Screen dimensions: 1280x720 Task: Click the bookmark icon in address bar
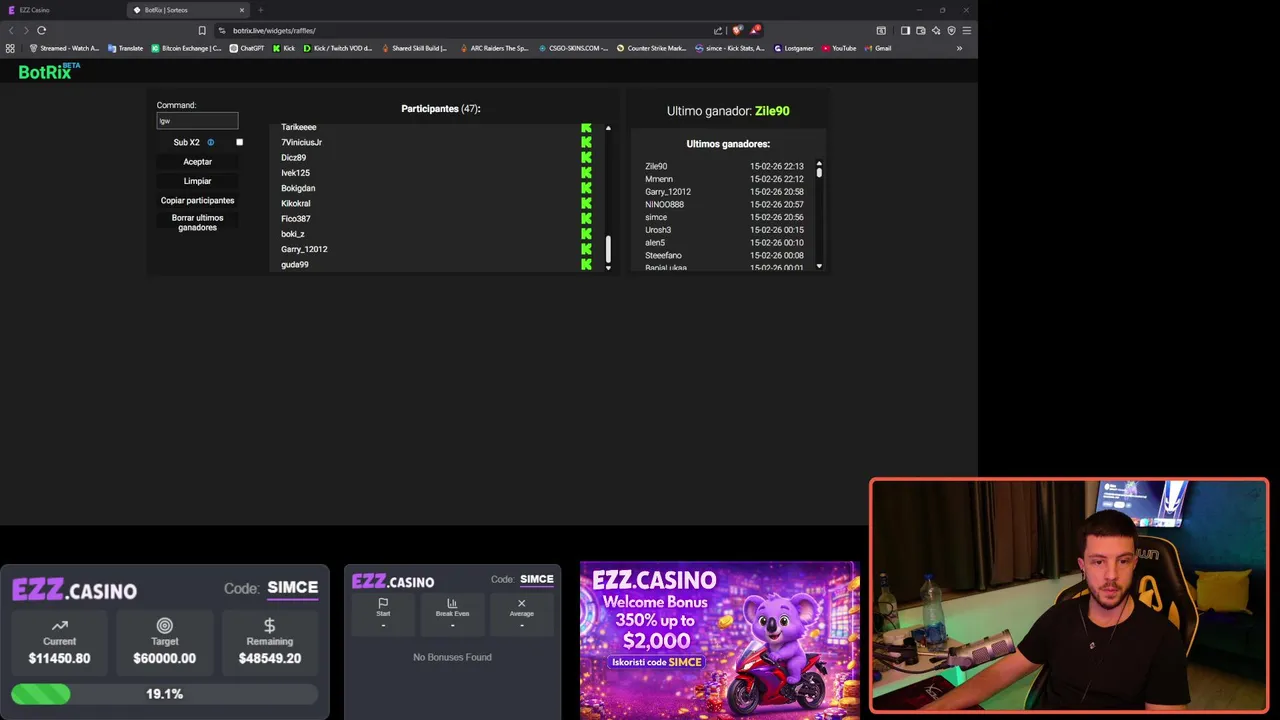click(x=202, y=30)
